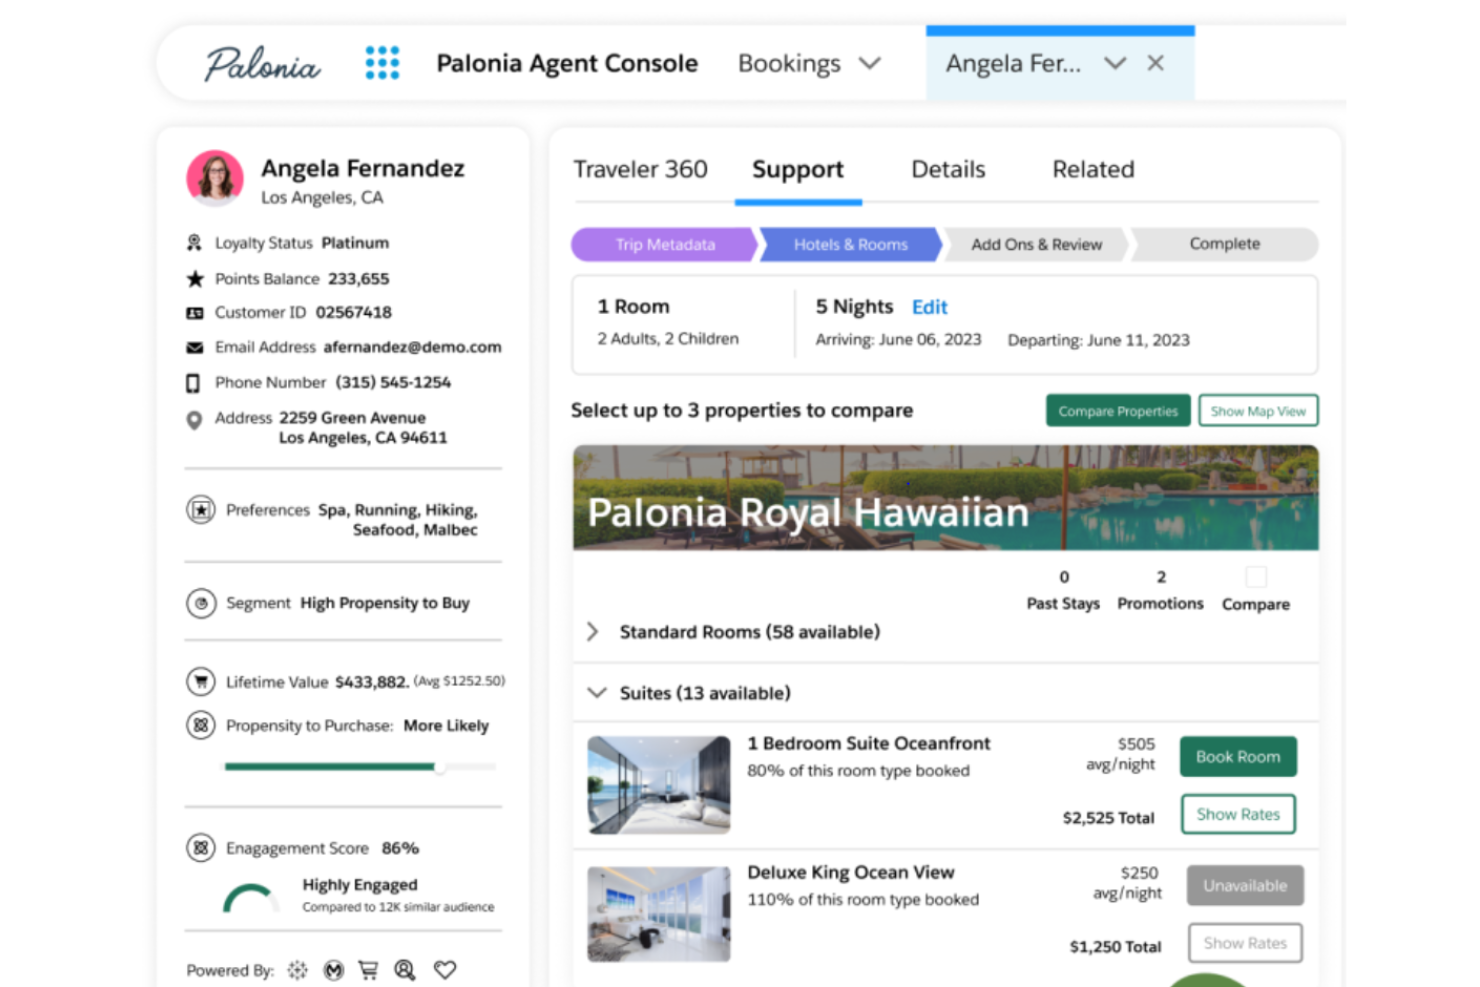Click the Einstein sparkle icon beside Powered By
Image resolution: width=1480 pixels, height=987 pixels.
[x=297, y=969]
